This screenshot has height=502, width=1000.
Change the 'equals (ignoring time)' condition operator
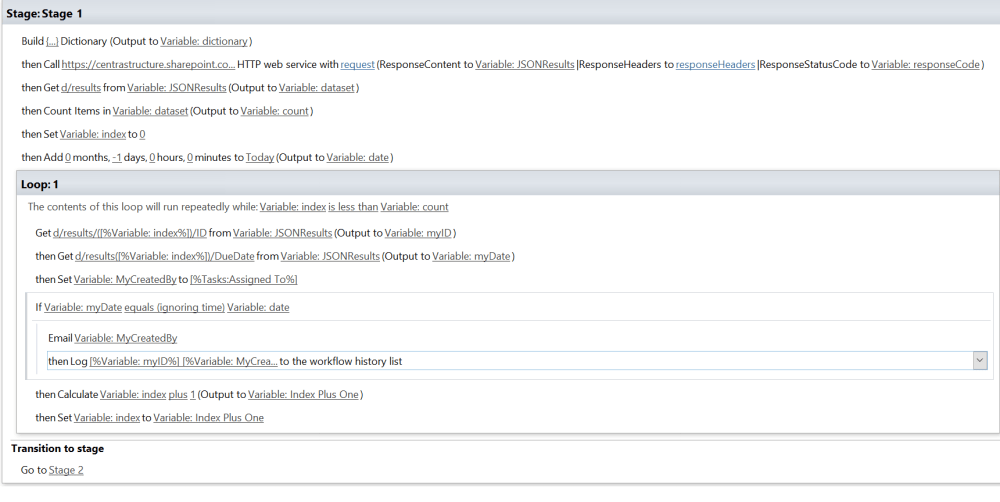tap(174, 307)
